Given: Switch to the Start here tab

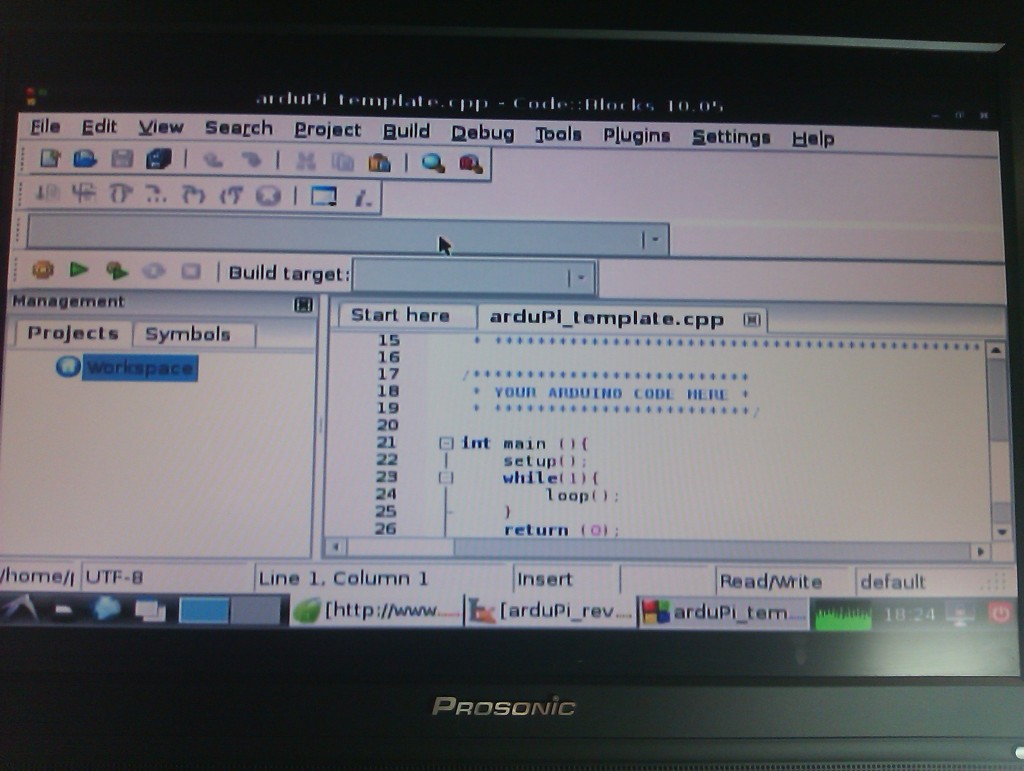Looking at the screenshot, I should pyautogui.click(x=400, y=315).
